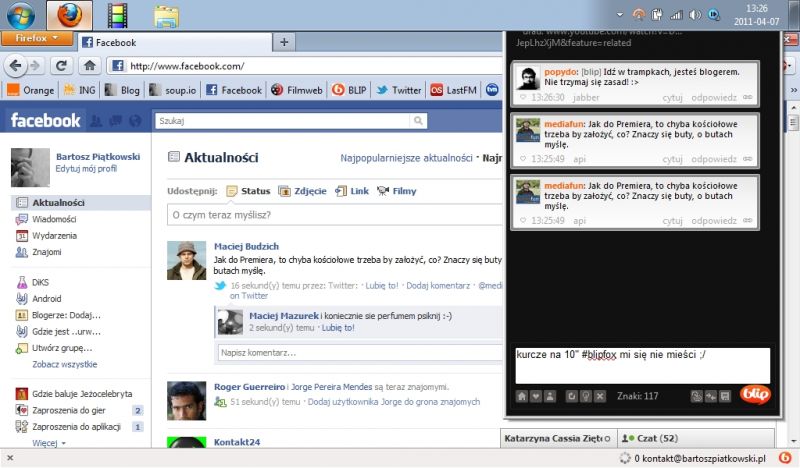Open popydo's avatar in BlipFox

point(528,78)
